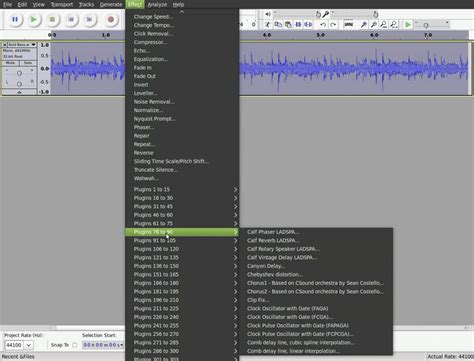The image size is (474, 361).
Task: Click the output volume speaker icon
Action: (268, 14)
